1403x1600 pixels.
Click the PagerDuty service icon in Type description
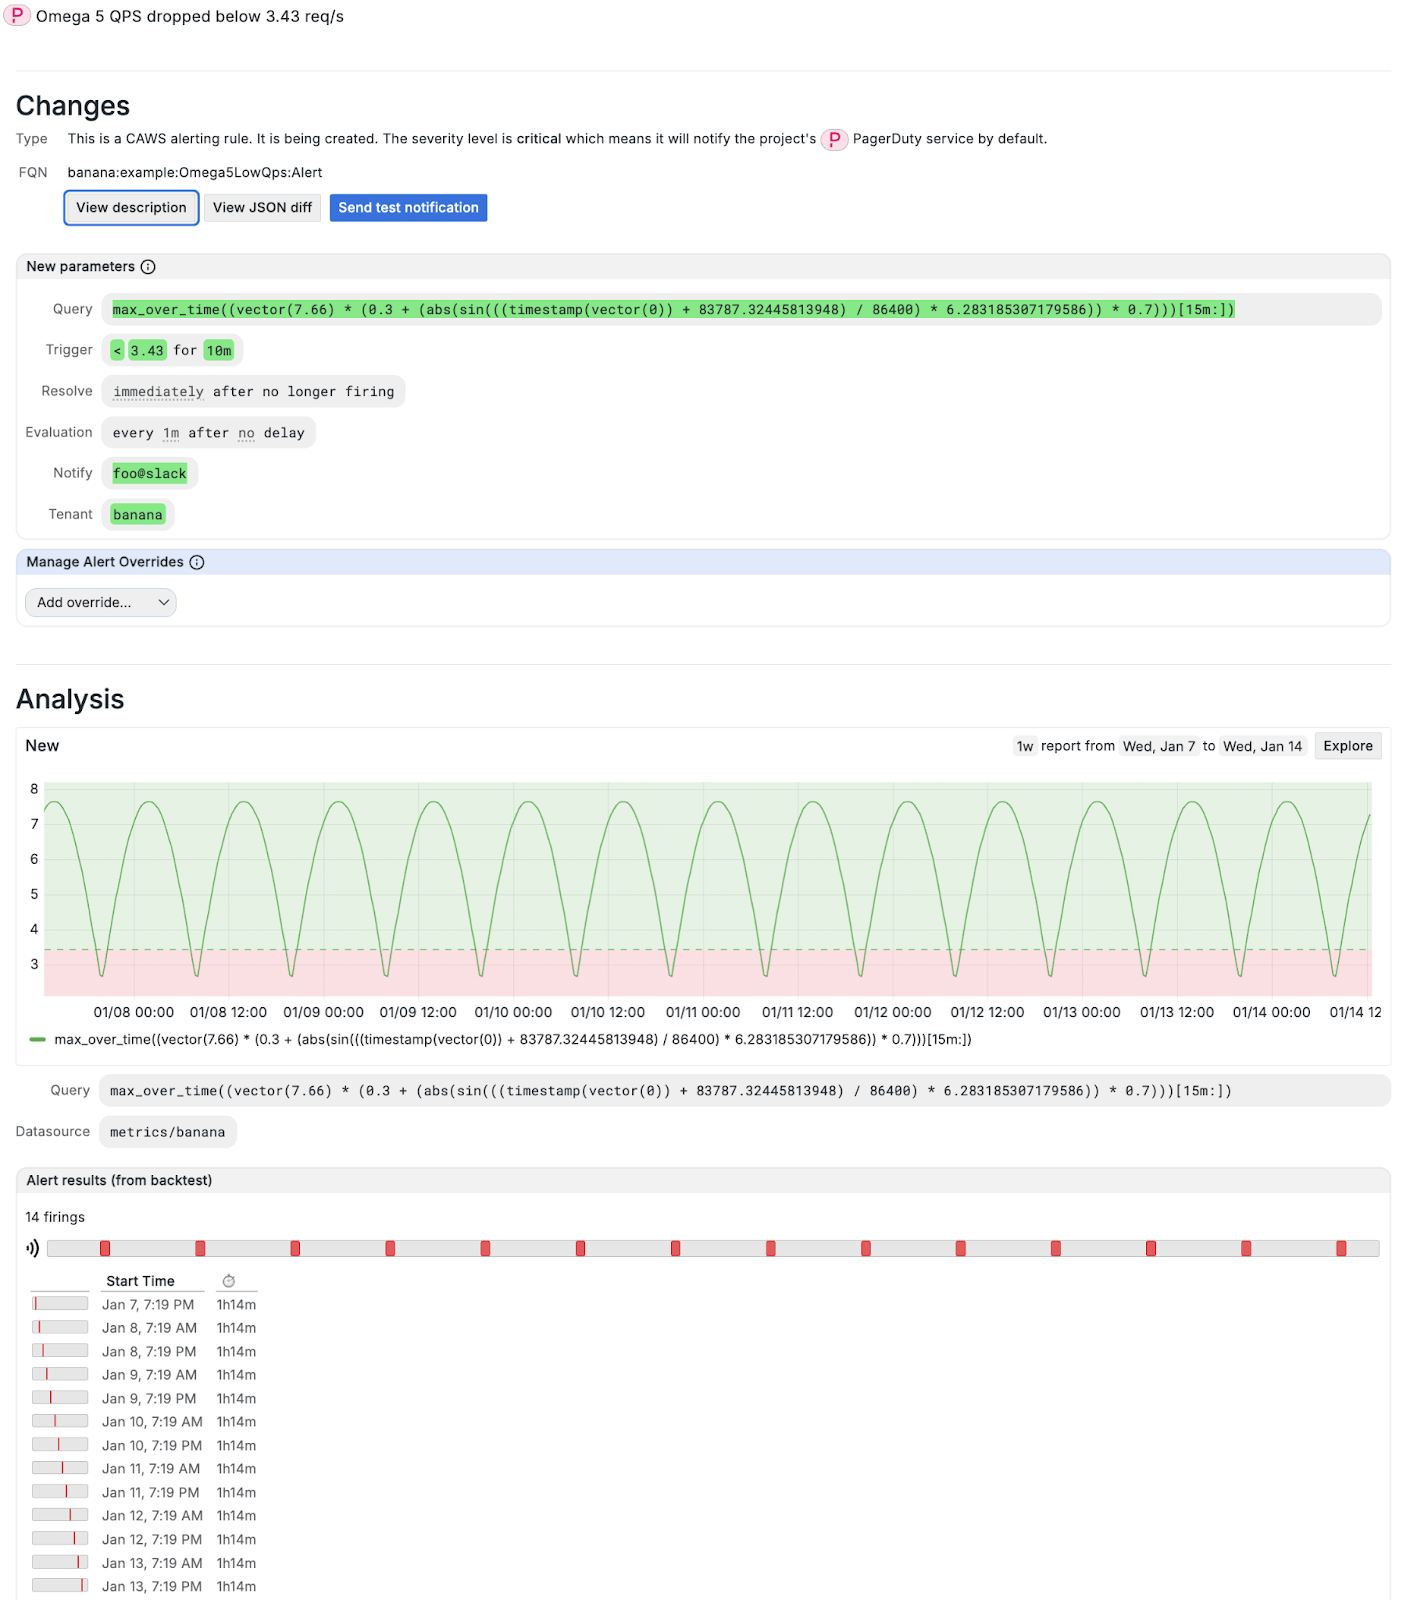tap(834, 139)
